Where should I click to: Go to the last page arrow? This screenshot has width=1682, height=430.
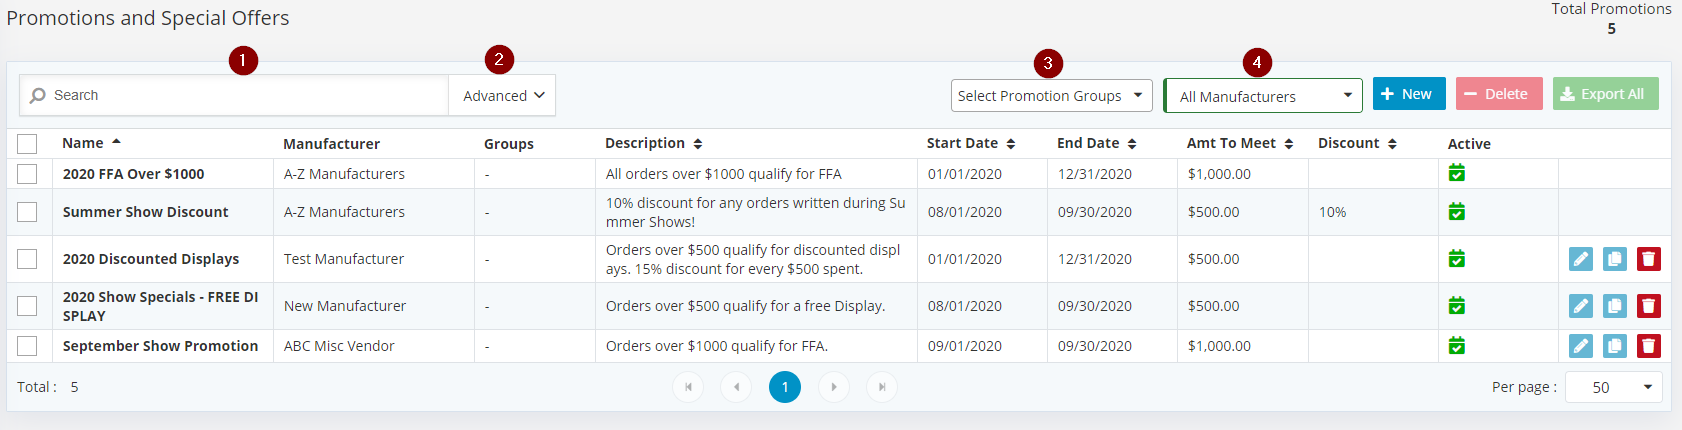[881, 387]
